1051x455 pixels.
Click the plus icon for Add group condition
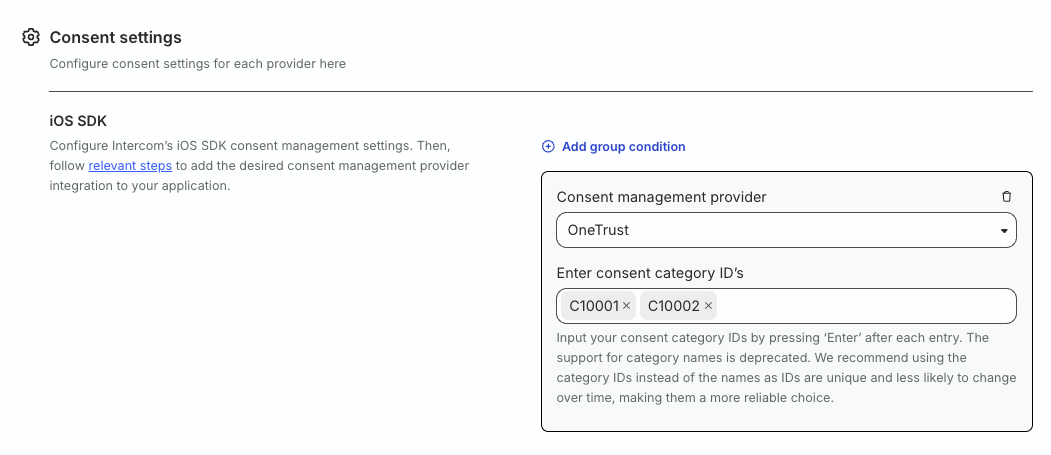pyautogui.click(x=548, y=147)
